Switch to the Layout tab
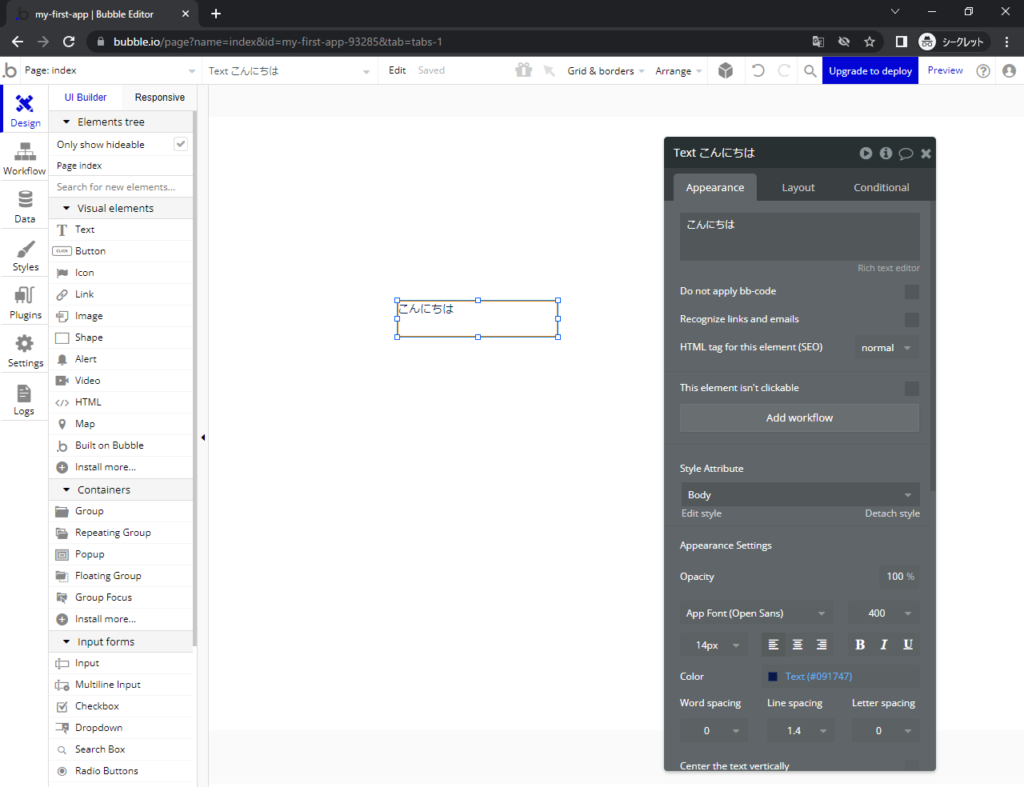The width and height of the screenshot is (1024, 787). click(x=798, y=187)
